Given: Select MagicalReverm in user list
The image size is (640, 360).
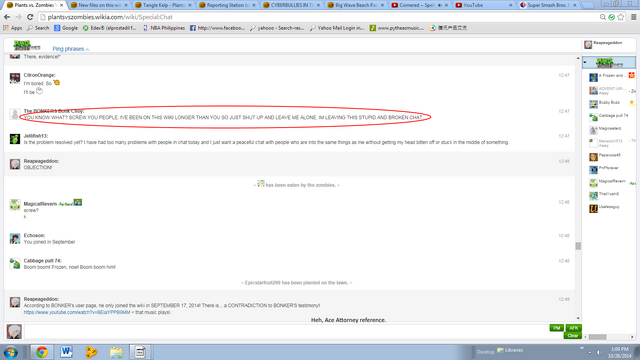Looking at the screenshot, I should (x=611, y=182).
